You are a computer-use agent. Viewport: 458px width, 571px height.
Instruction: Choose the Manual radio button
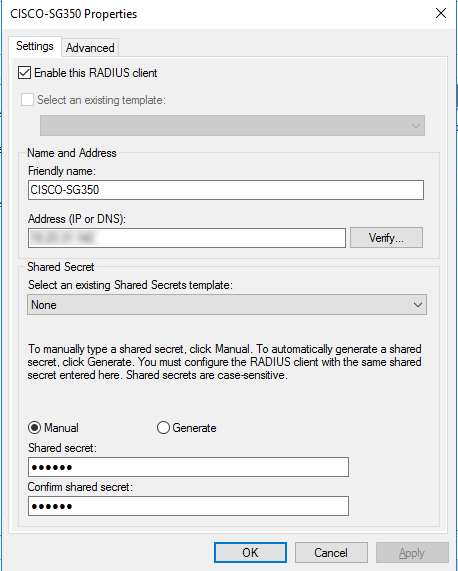click(x=34, y=428)
